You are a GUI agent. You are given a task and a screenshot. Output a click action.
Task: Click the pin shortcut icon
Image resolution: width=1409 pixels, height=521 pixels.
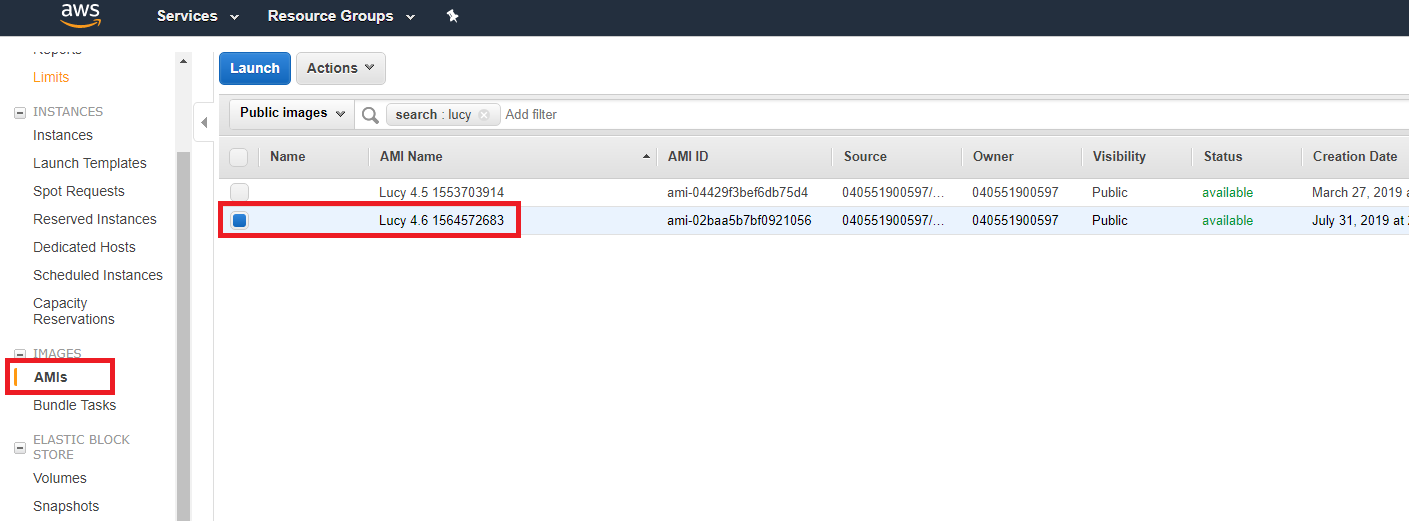coord(452,16)
